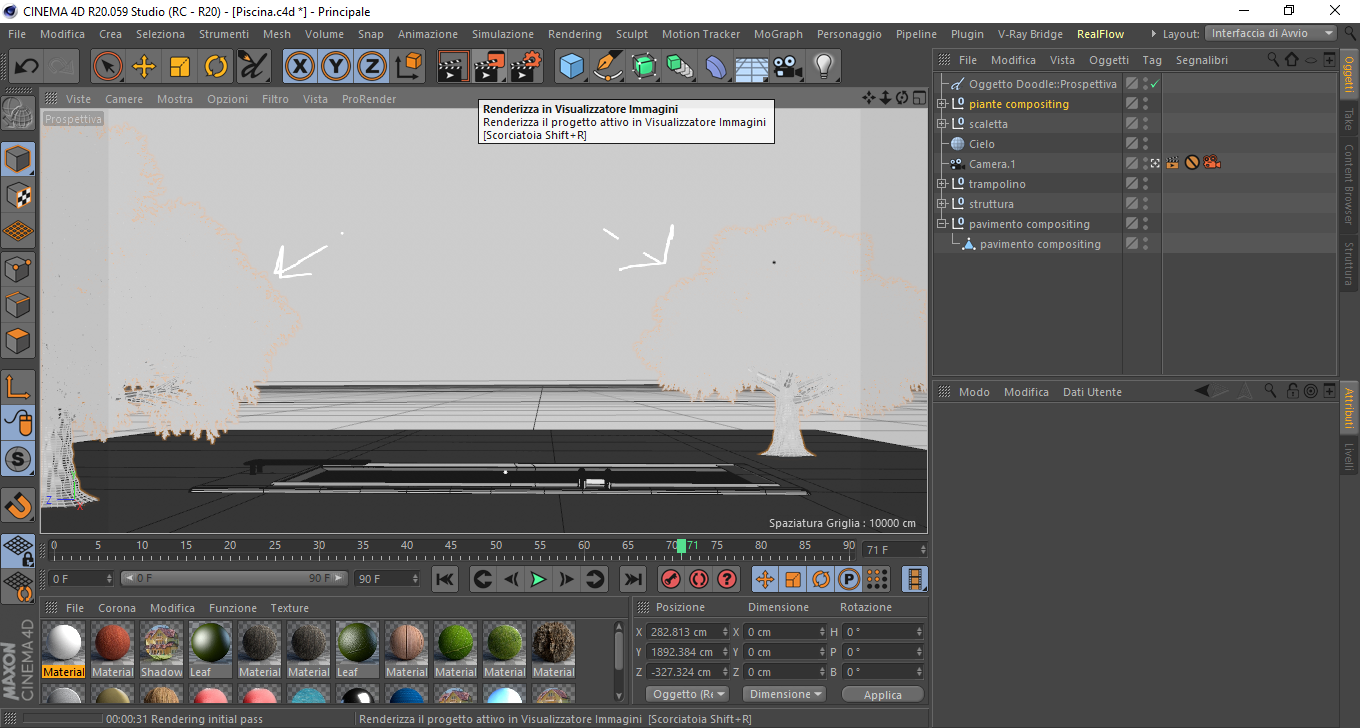1360x728 pixels.
Task: Open the Render View clapperboard icon
Action: click(x=453, y=67)
